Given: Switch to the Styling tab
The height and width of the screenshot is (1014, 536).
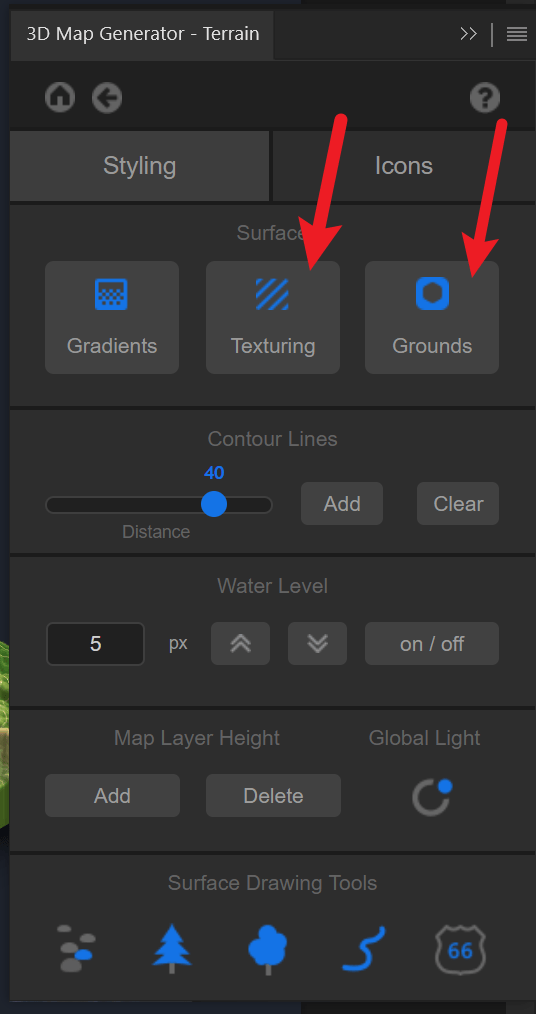Looking at the screenshot, I should pyautogui.click(x=140, y=166).
